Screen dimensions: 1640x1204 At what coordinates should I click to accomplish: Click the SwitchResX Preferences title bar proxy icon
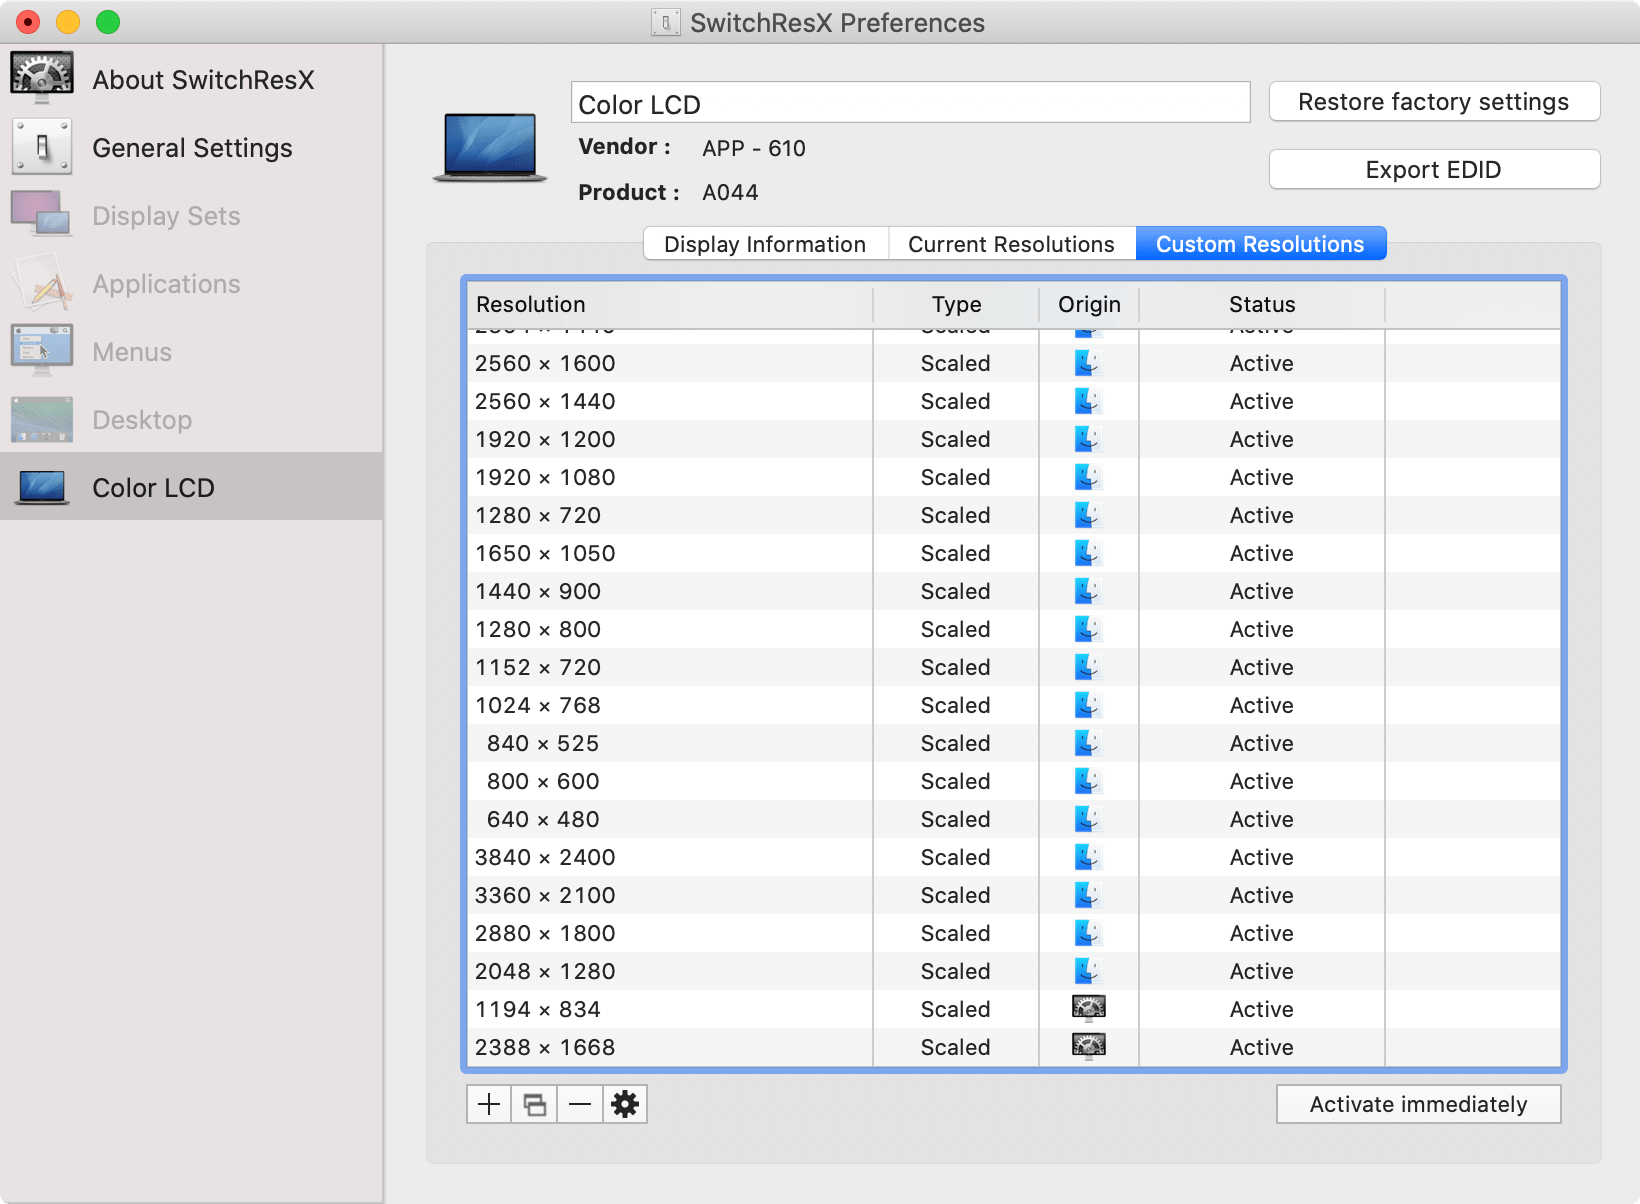[x=665, y=22]
